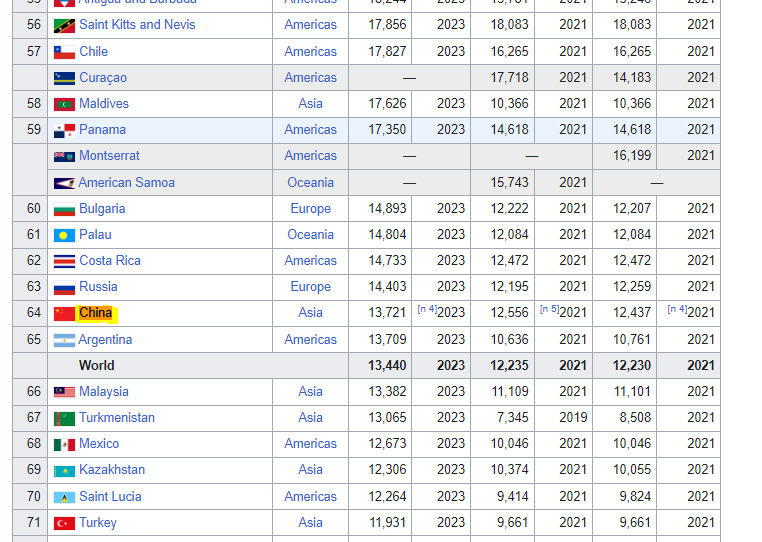The image size is (762, 542).
Task: Click the Mexico flag icon
Action: [x=64, y=445]
